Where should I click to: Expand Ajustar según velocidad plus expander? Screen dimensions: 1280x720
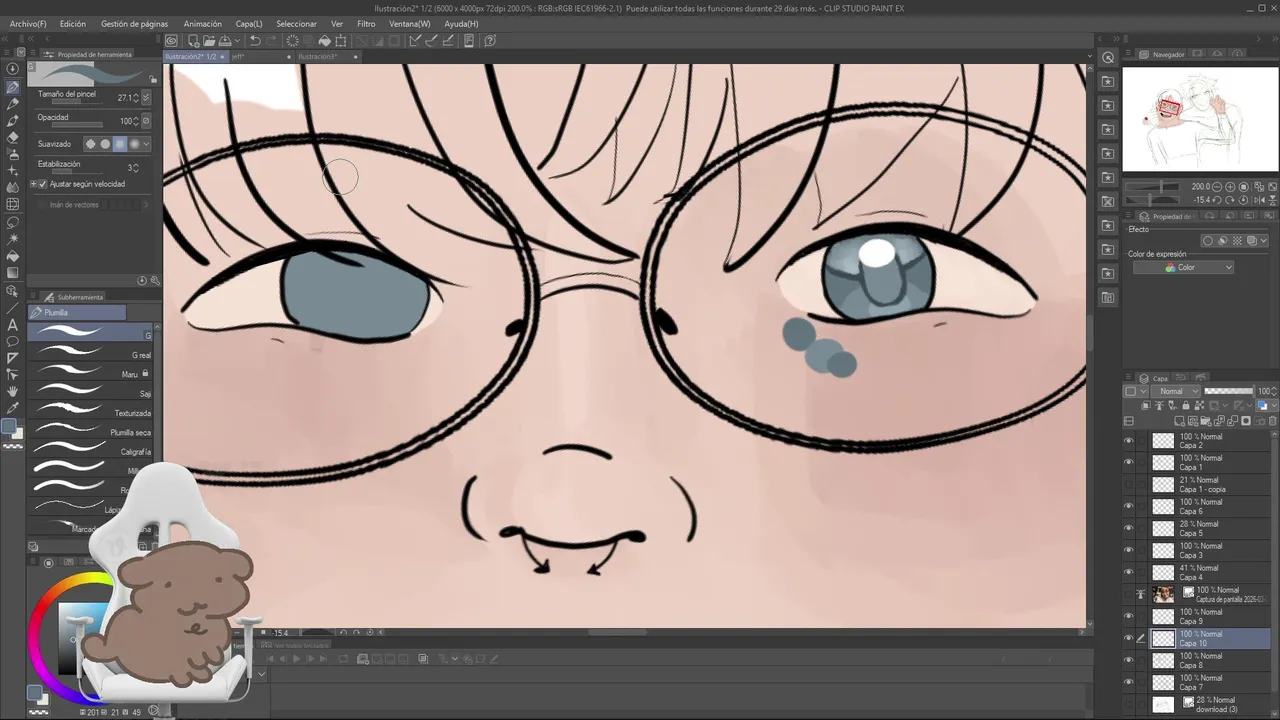pos(33,184)
